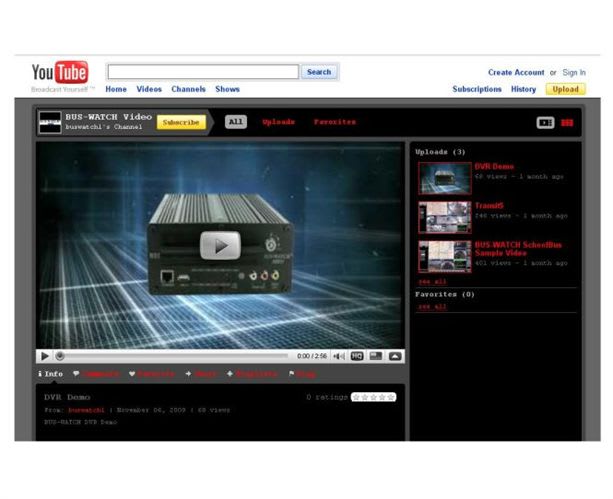Screen dimensions: 613x499
Task: Click the BUS-WATCH channel avatar icon
Action: (x=50, y=122)
